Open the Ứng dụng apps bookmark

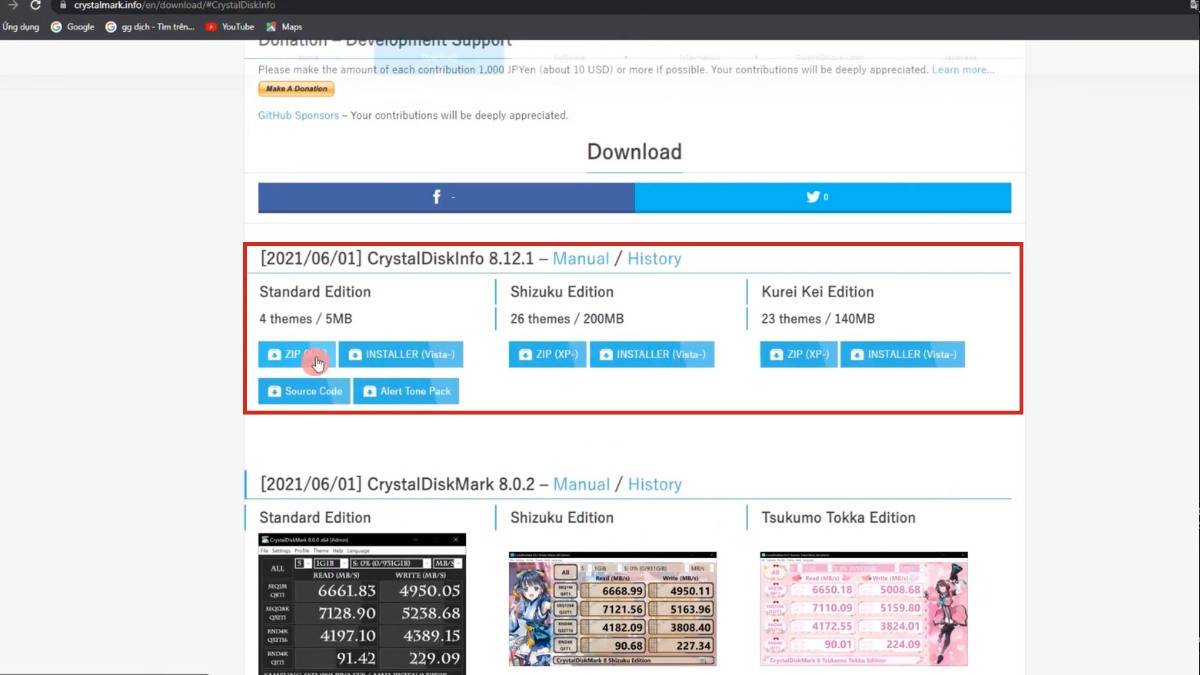point(21,27)
